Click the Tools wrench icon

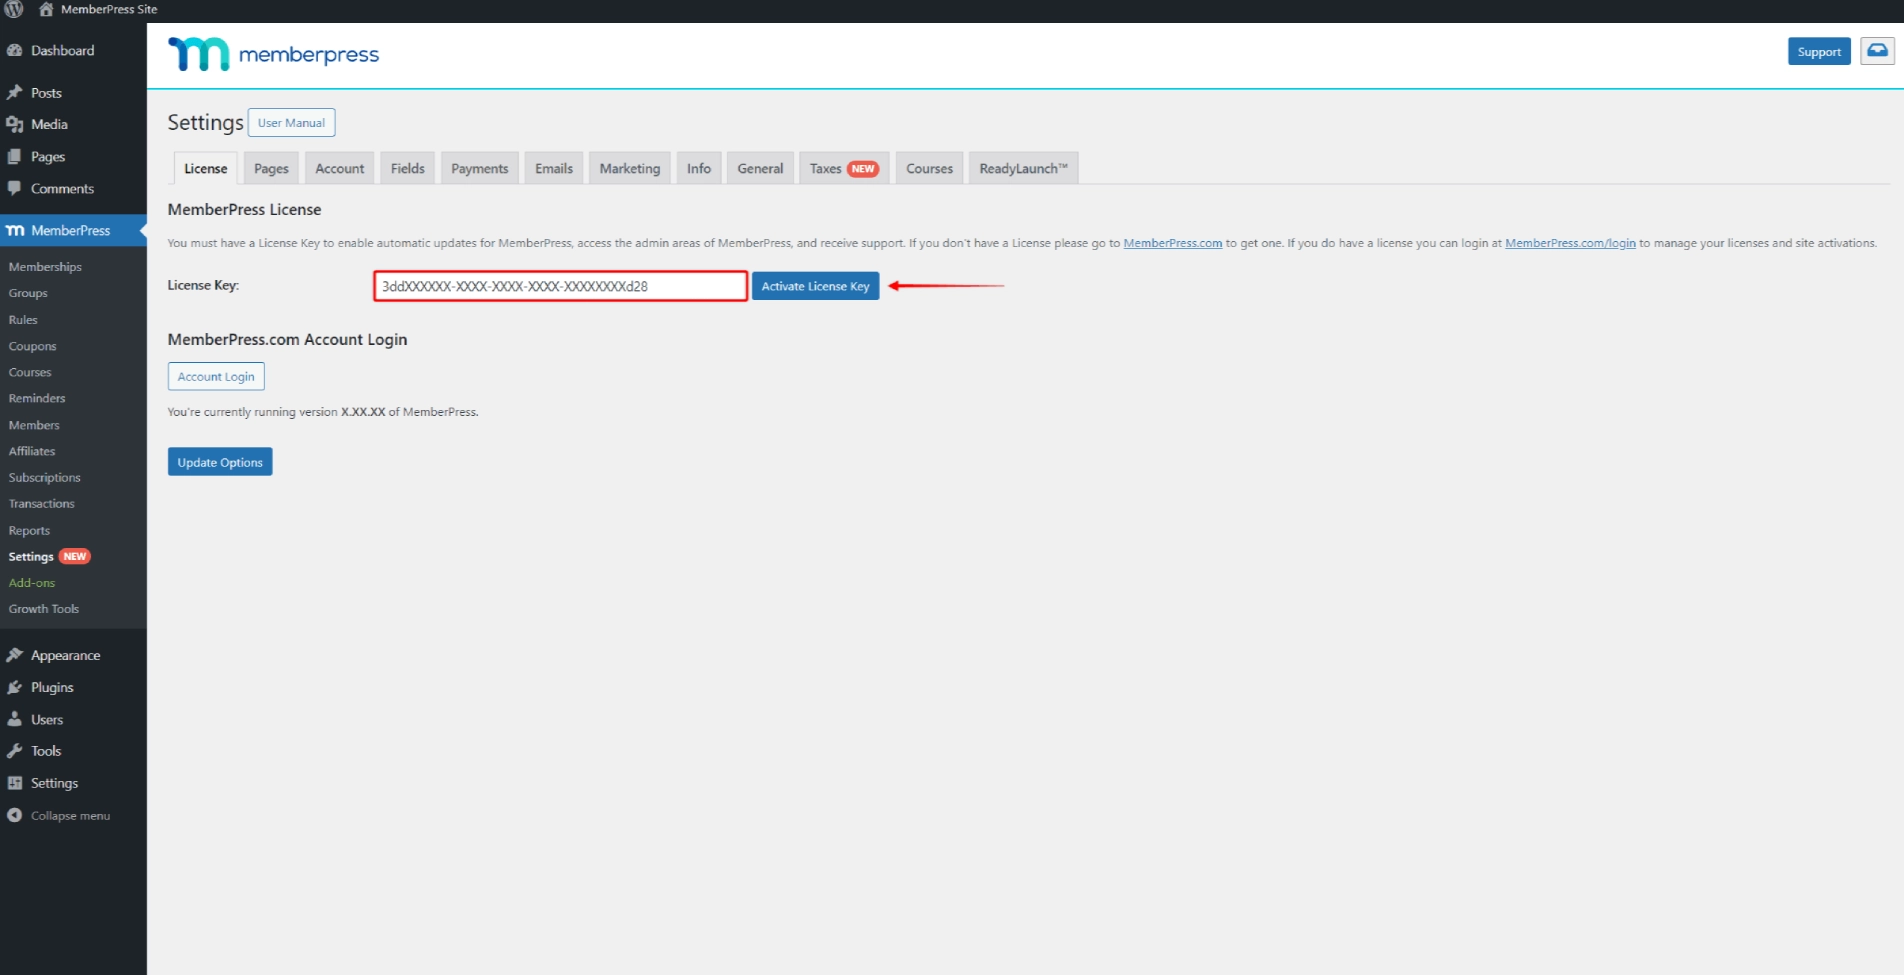point(15,751)
